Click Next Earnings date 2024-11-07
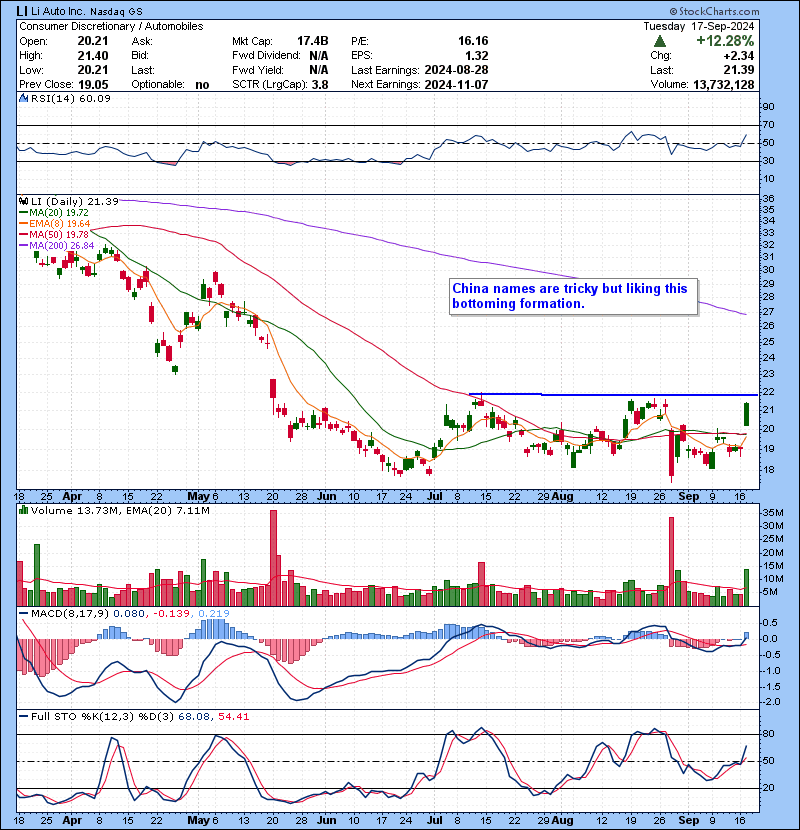Viewport: 800px width, 830px height. (x=456, y=85)
